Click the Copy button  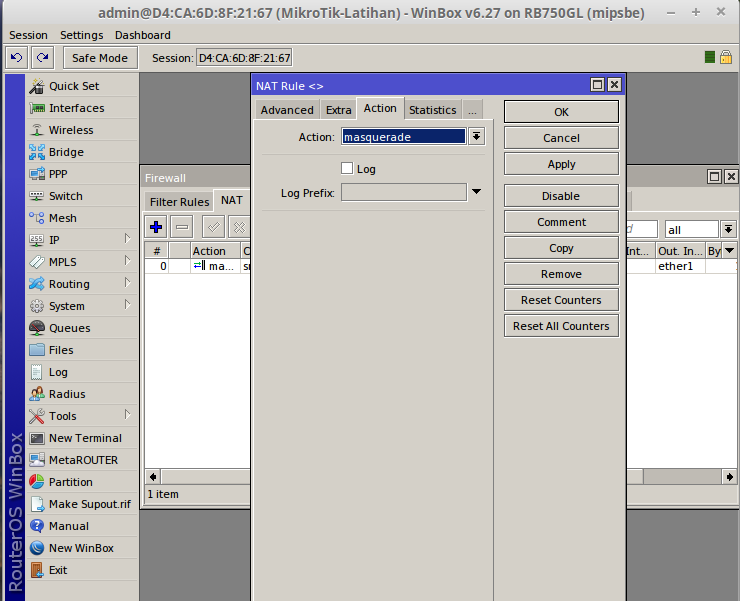[x=561, y=248]
